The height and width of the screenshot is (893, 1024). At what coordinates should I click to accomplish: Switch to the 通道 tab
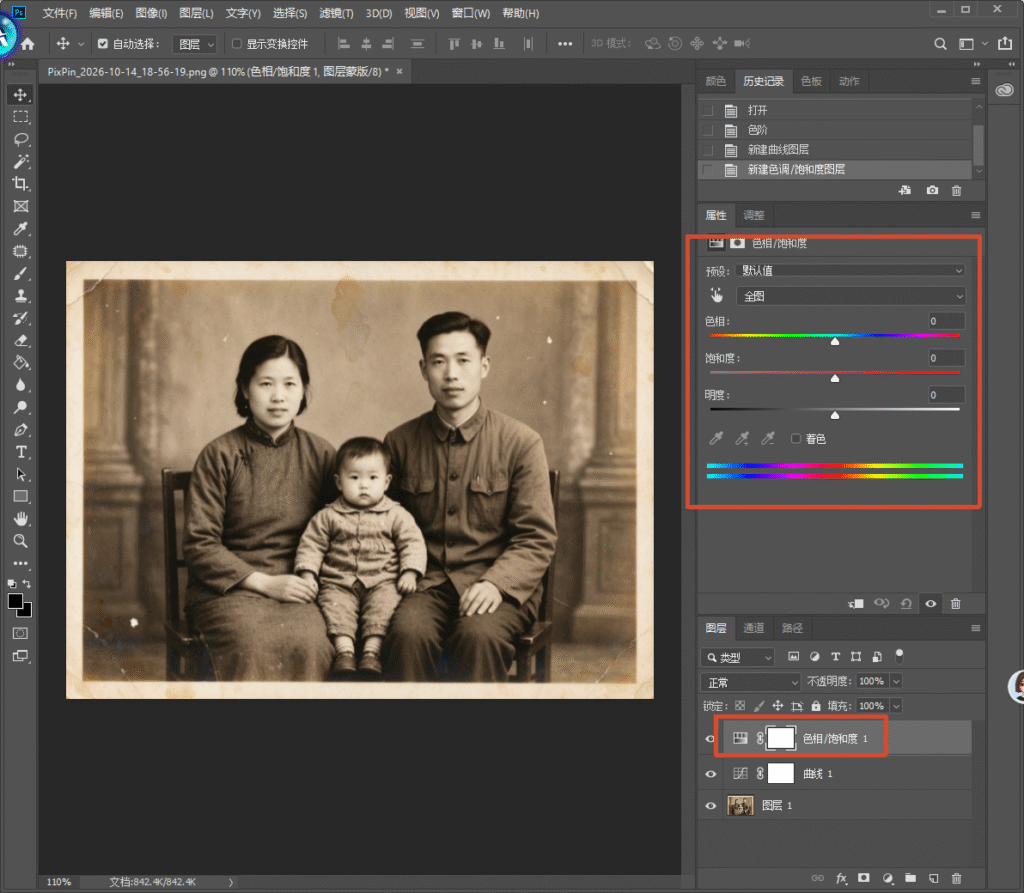pos(754,628)
